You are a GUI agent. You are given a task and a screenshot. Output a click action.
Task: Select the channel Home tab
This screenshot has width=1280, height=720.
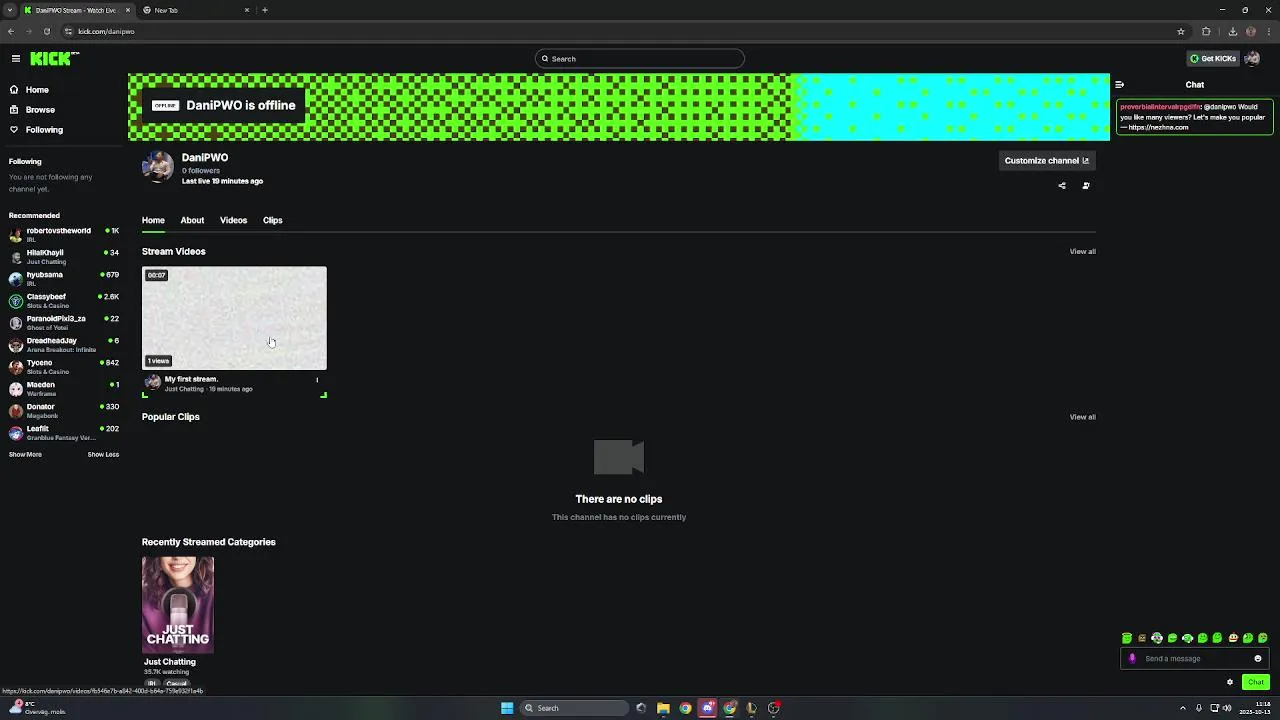coord(153,221)
